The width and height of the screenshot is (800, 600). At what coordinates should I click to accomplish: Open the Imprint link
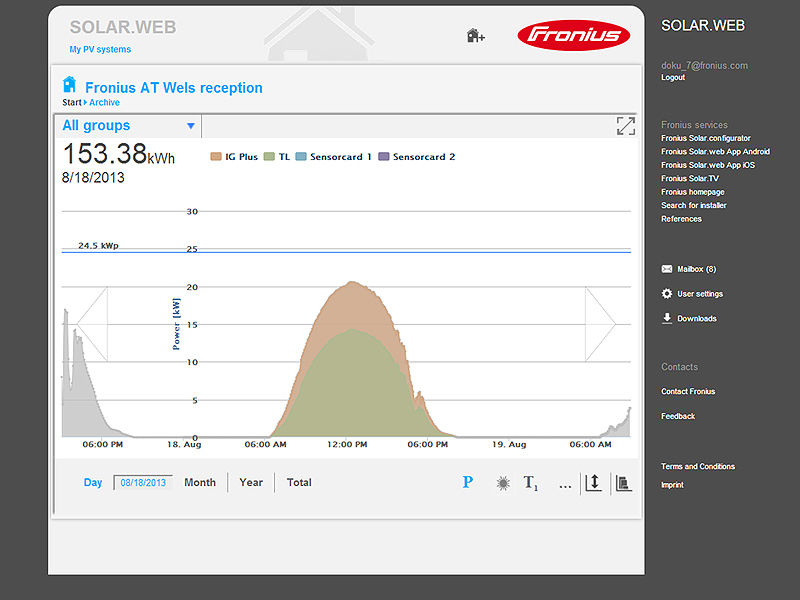(672, 485)
